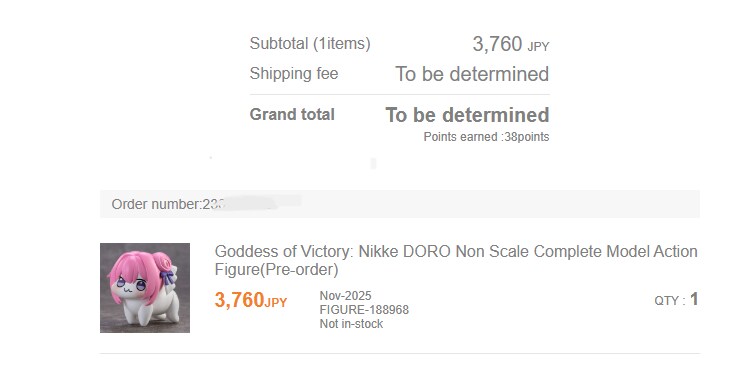Click the Not in-stock status text

click(351, 324)
